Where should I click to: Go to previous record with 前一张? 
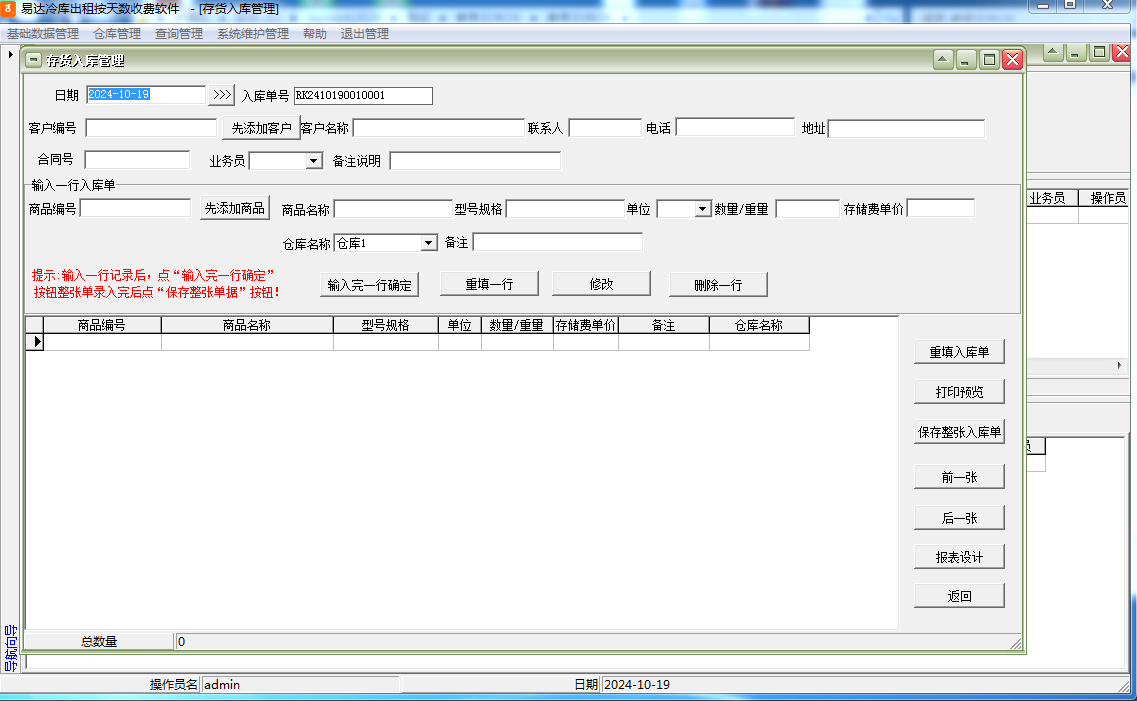[959, 477]
